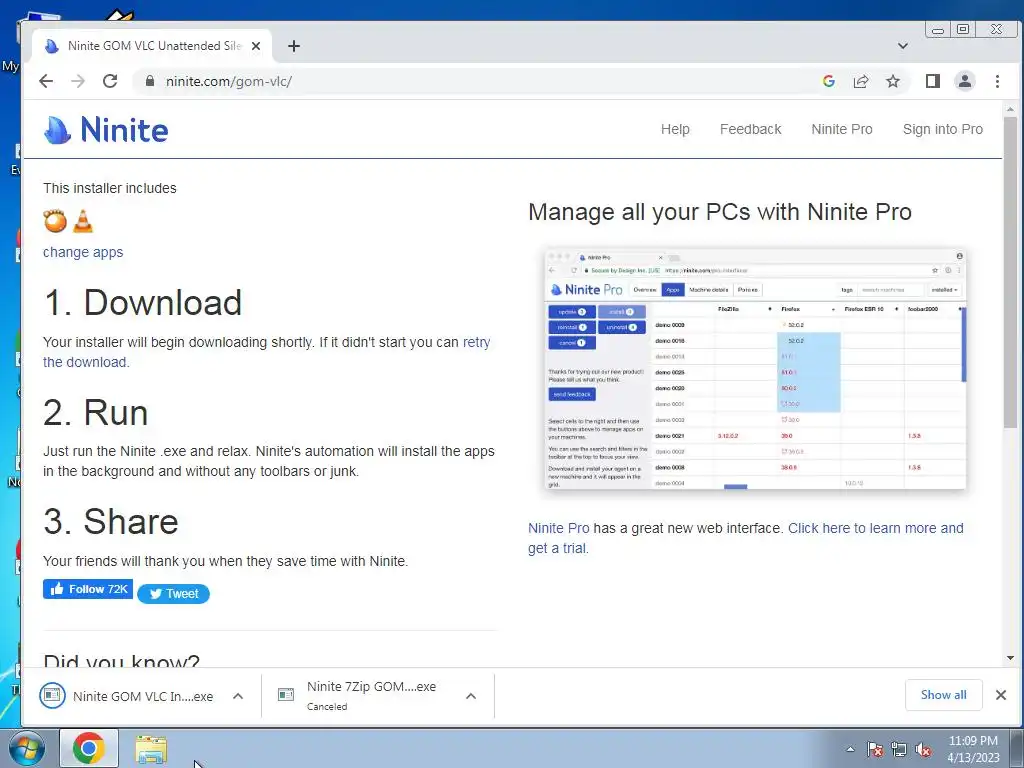
Task: Click the scrollbar up arrow
Action: pyautogui.click(x=1010, y=109)
